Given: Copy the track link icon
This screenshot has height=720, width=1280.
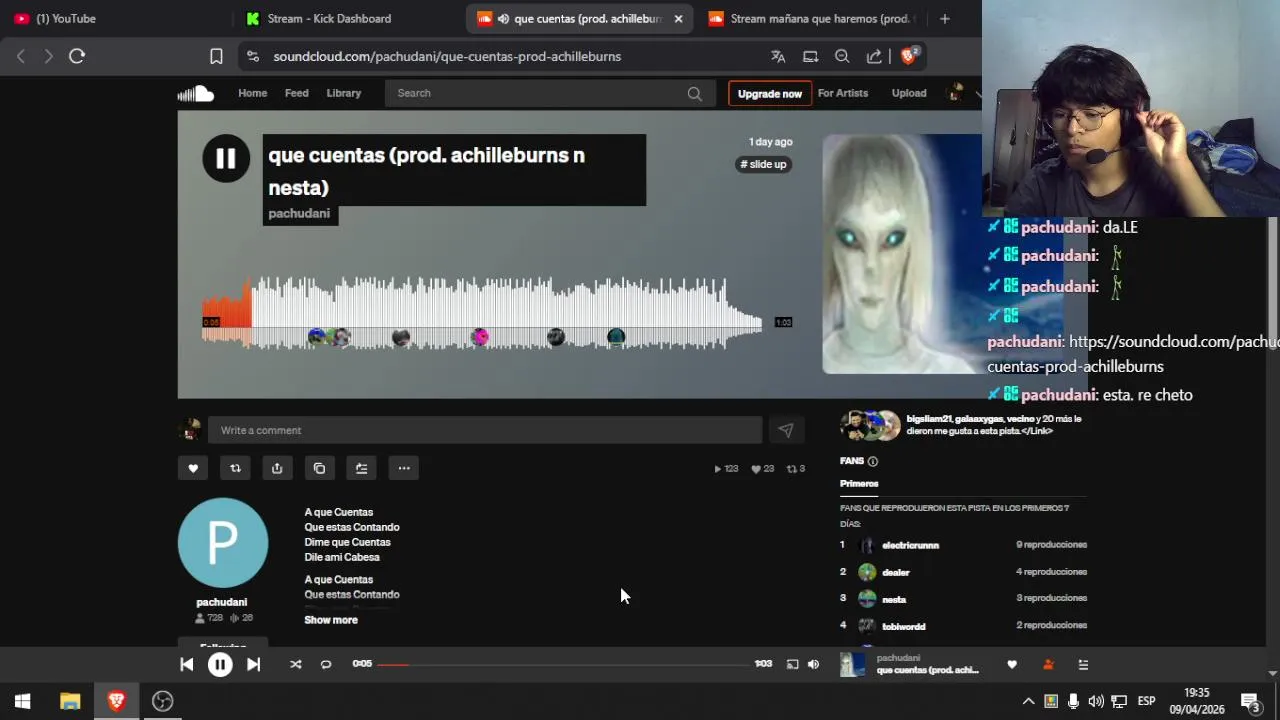Looking at the screenshot, I should coord(319,468).
